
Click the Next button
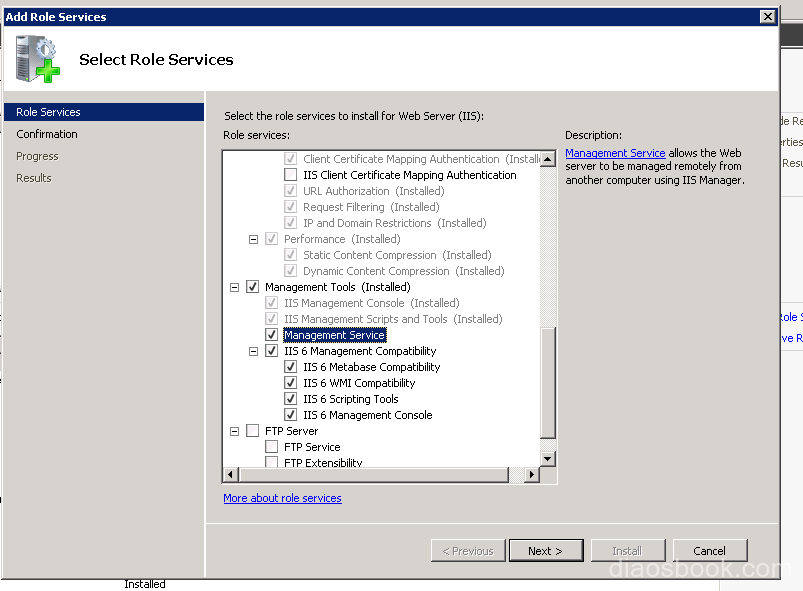pyautogui.click(x=546, y=551)
